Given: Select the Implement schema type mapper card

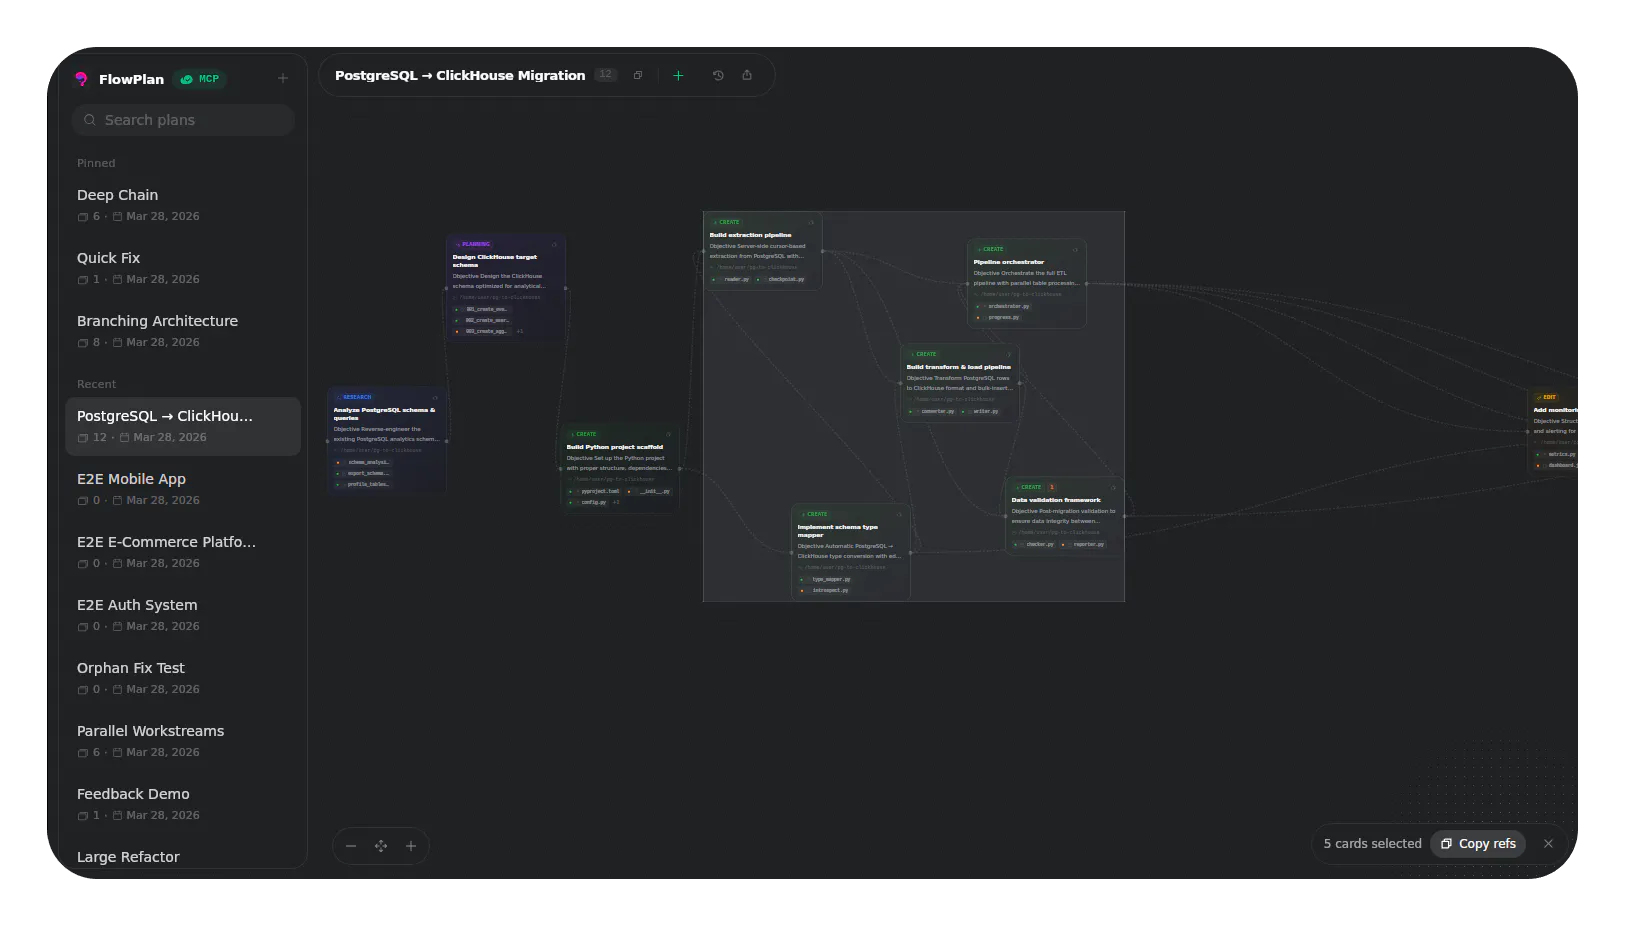Looking at the screenshot, I should (x=851, y=552).
